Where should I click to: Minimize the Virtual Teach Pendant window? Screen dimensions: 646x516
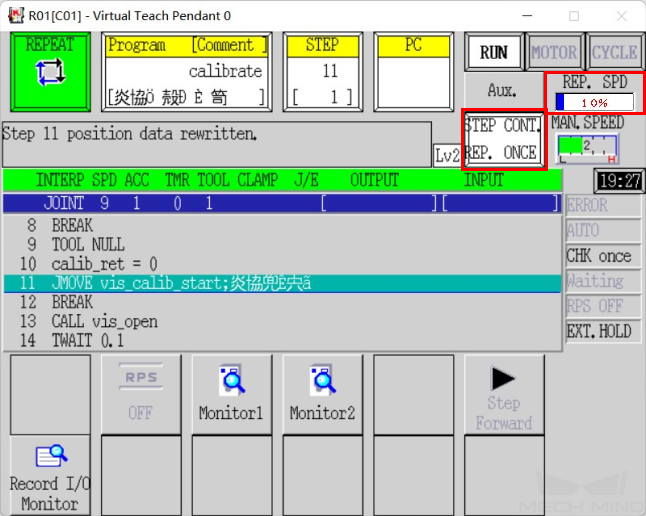527,16
